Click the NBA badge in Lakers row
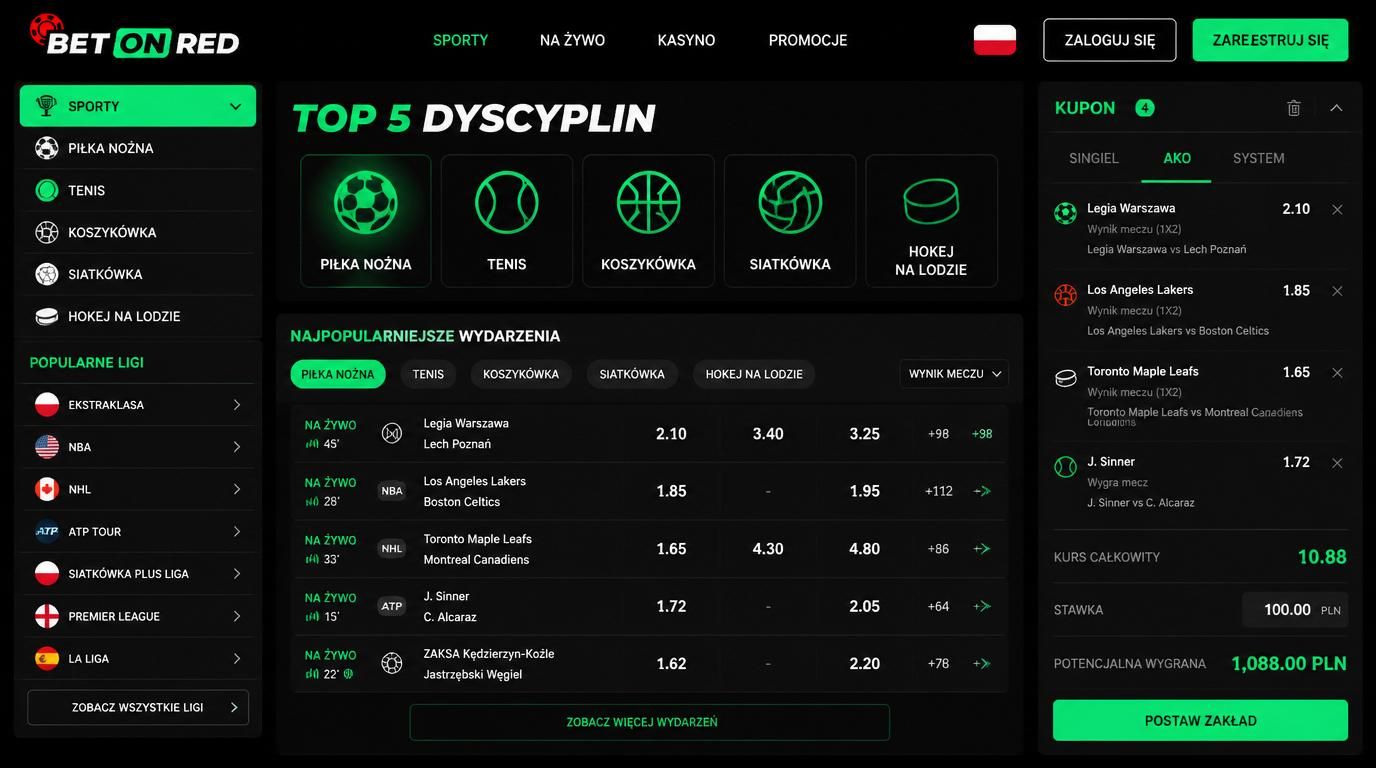The height and width of the screenshot is (768, 1376). (392, 491)
